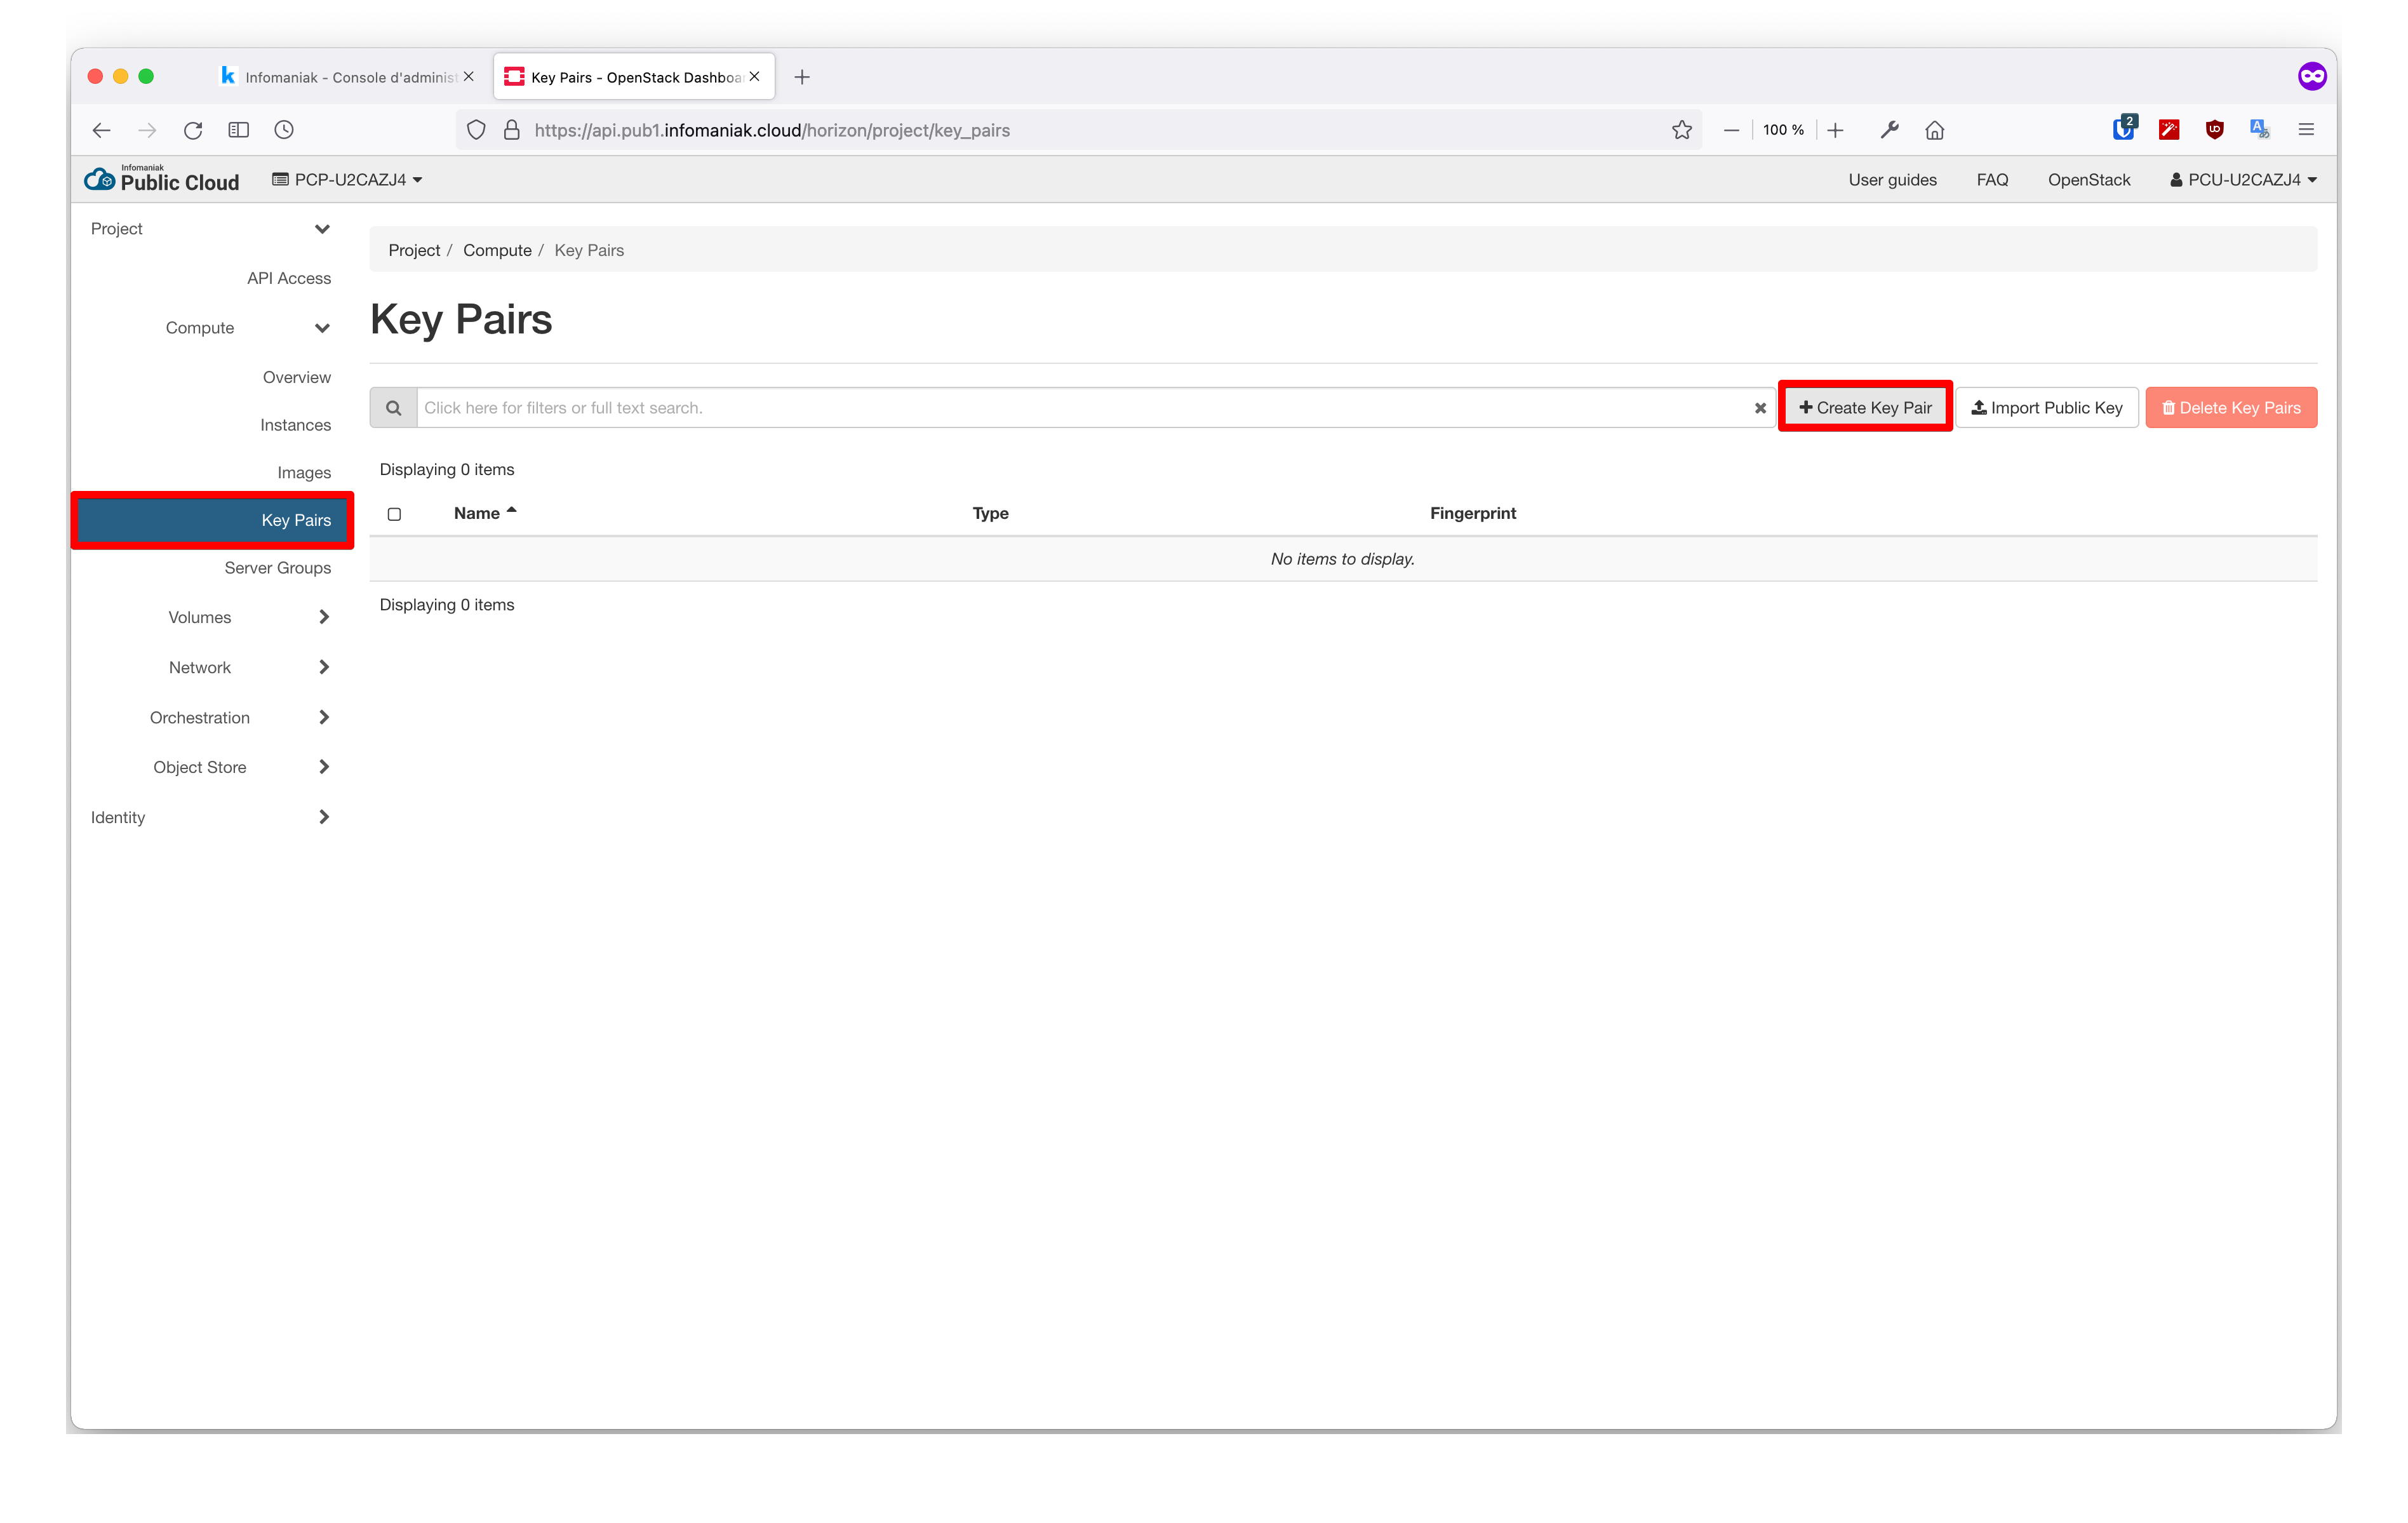Screen dimensions: 2408x1523
Task: Click into the filter text search field
Action: [x=1080, y=408]
